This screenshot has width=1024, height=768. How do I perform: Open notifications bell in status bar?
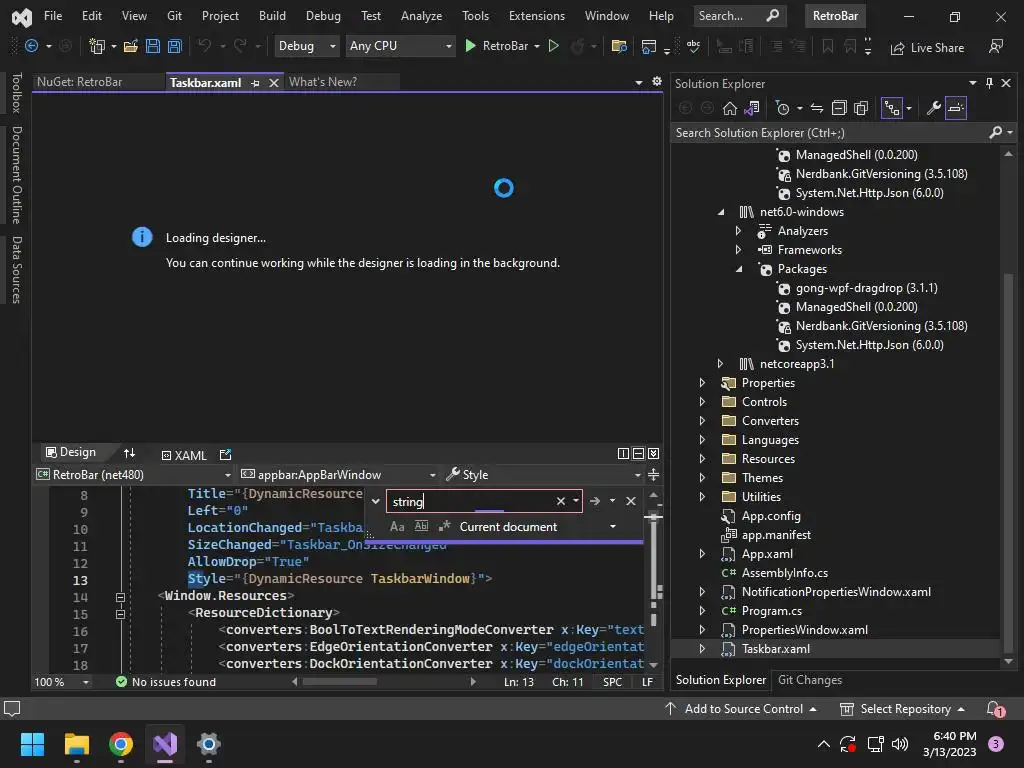(995, 709)
